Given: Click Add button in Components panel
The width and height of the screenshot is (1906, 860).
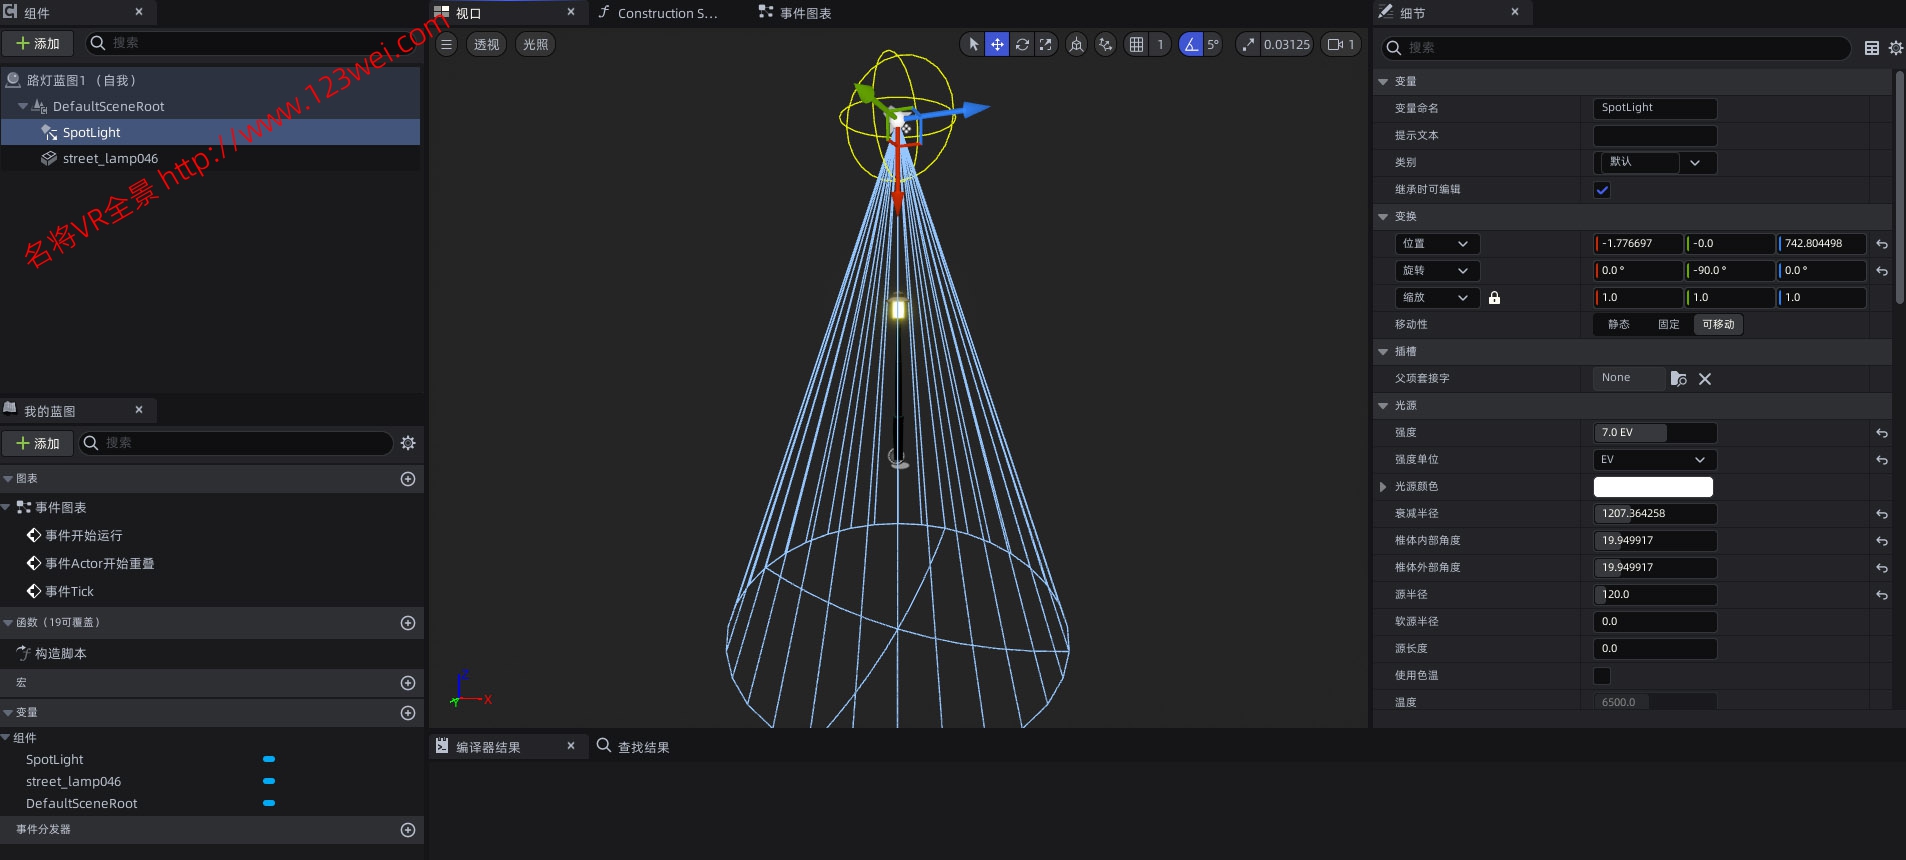Looking at the screenshot, I should coord(38,43).
